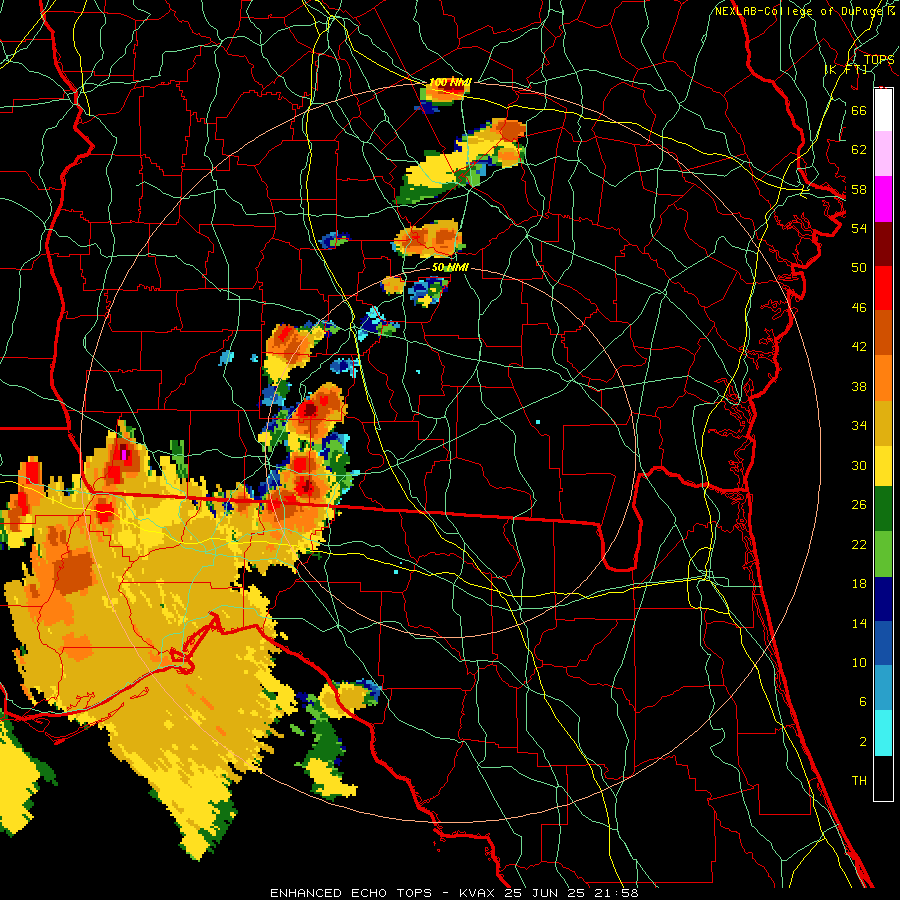The width and height of the screenshot is (900, 900).
Task: Click the light green legend swatch
Action: click(x=883, y=554)
